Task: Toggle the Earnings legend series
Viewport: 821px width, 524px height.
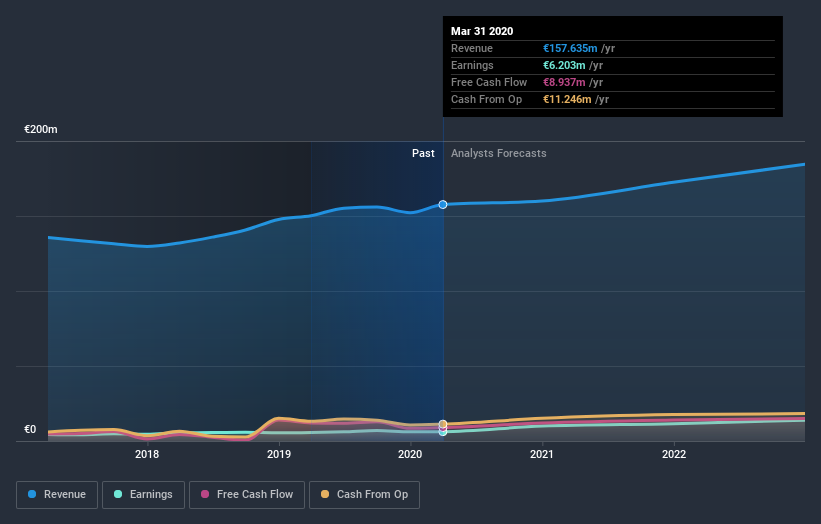Action: point(143,495)
